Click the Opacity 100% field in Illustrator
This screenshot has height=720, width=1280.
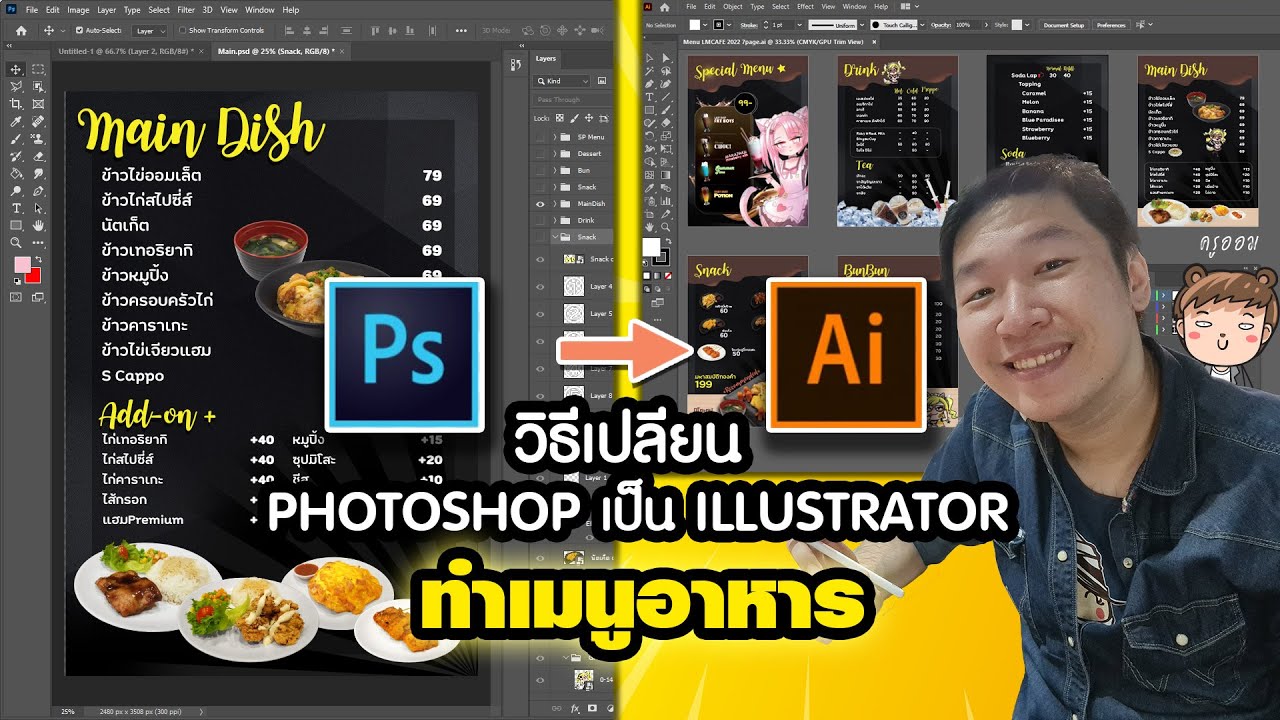pyautogui.click(x=968, y=25)
